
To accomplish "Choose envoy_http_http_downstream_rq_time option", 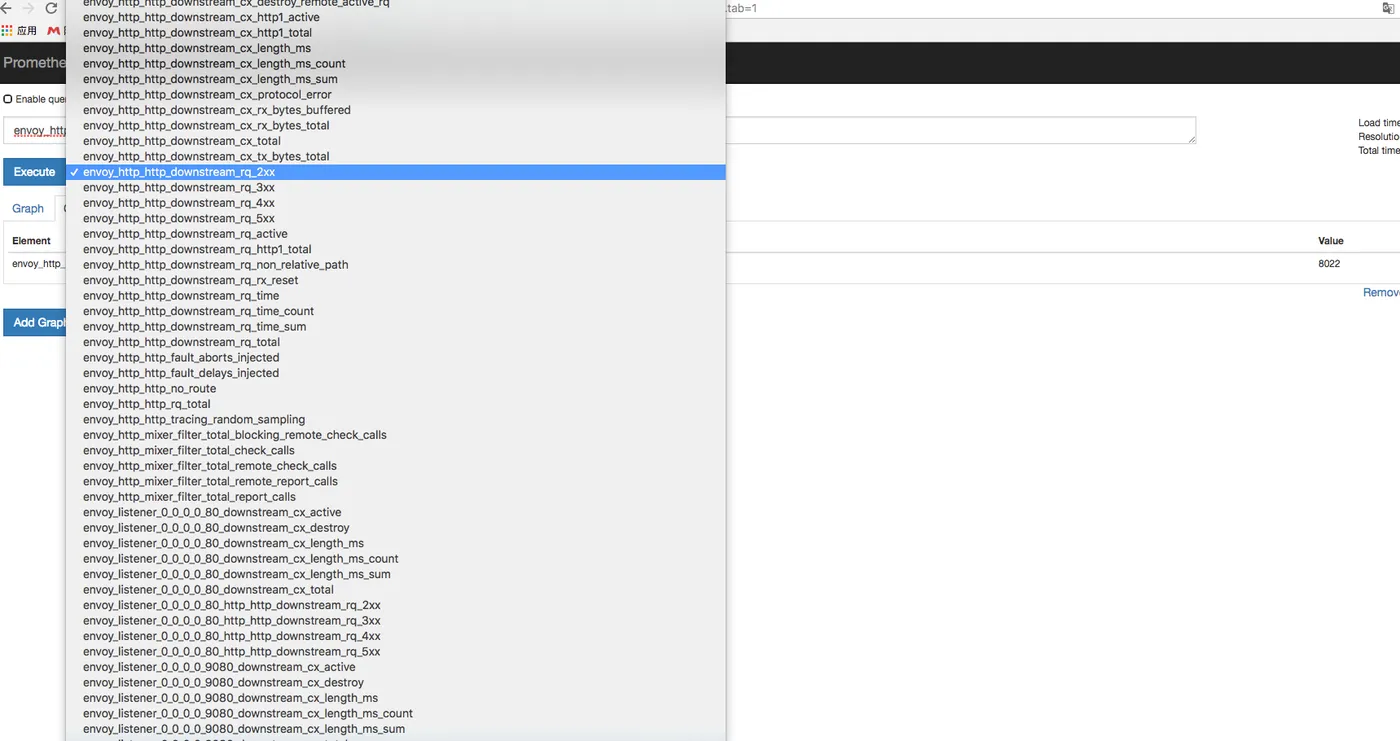I will [396, 296].
